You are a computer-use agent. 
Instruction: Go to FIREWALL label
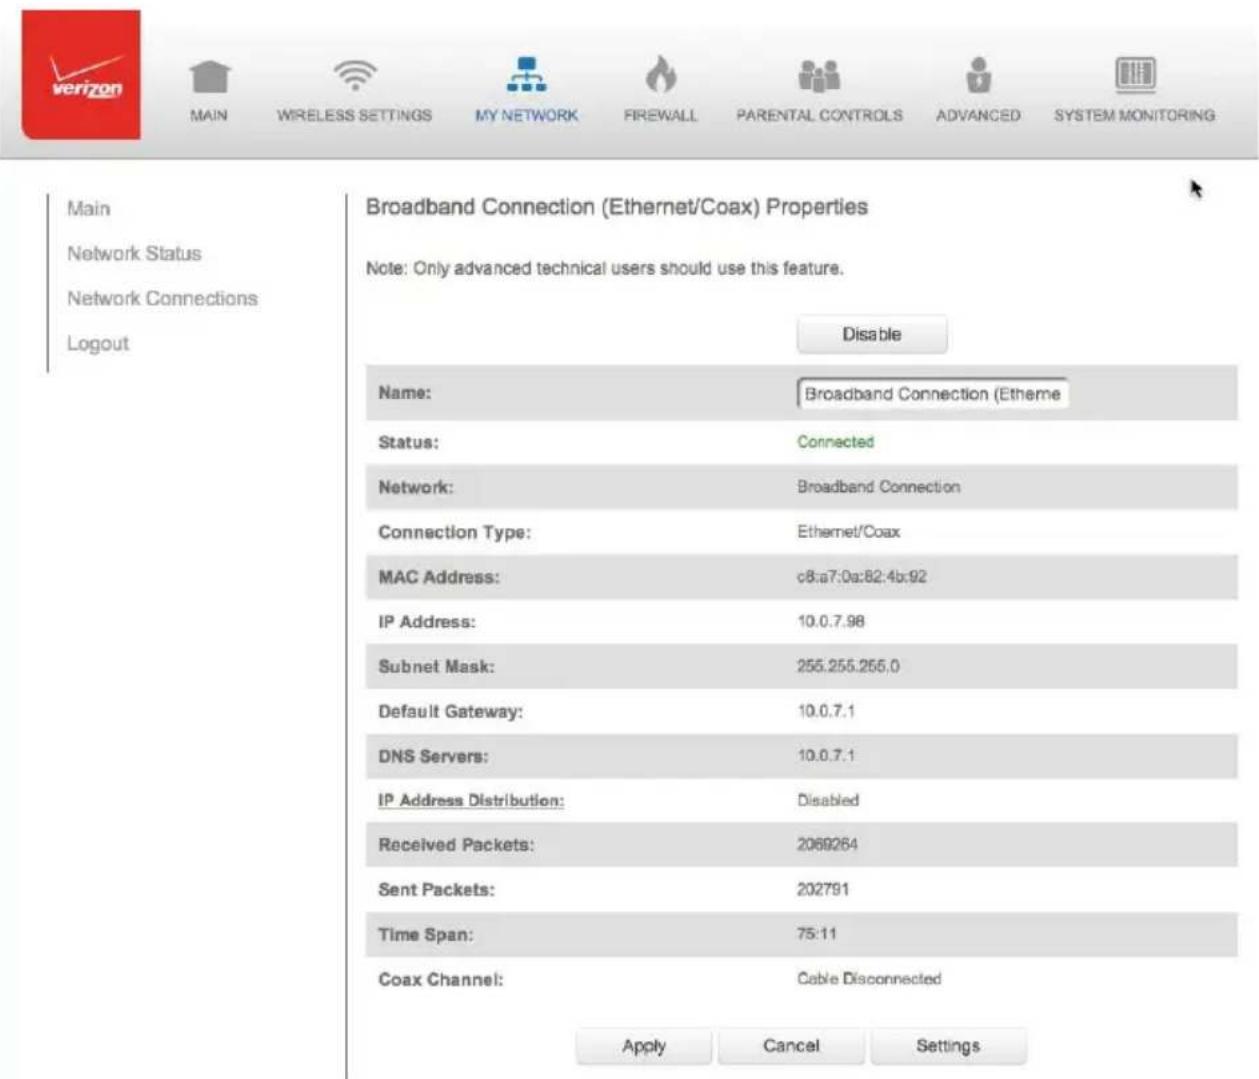point(660,116)
